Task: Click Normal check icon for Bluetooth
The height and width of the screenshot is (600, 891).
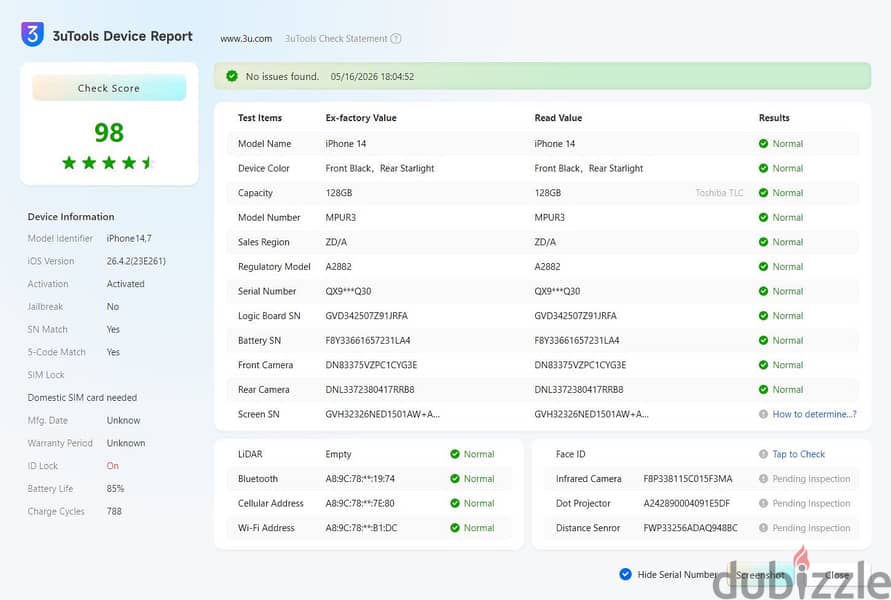Action: pyautogui.click(x=455, y=478)
